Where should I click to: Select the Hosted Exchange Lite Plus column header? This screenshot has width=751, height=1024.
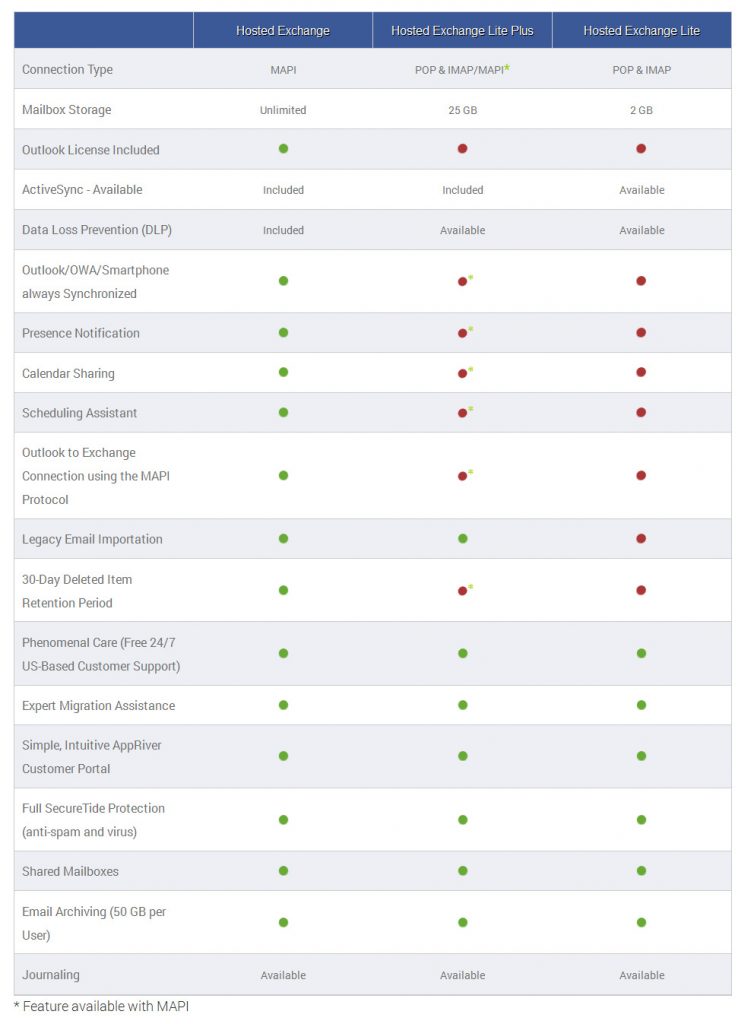[x=462, y=30]
